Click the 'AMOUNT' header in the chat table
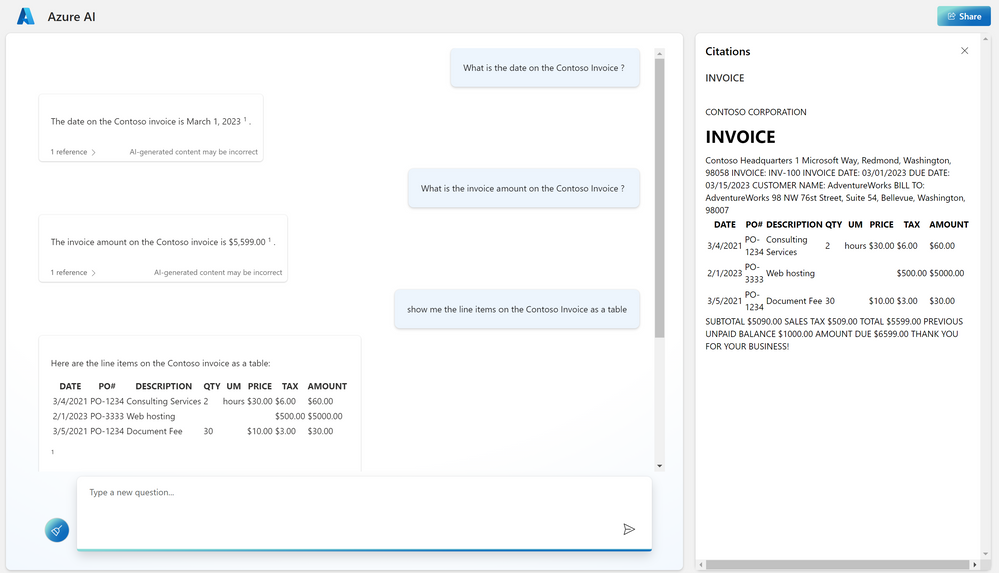Viewport: 999px width, 573px height. (x=327, y=386)
